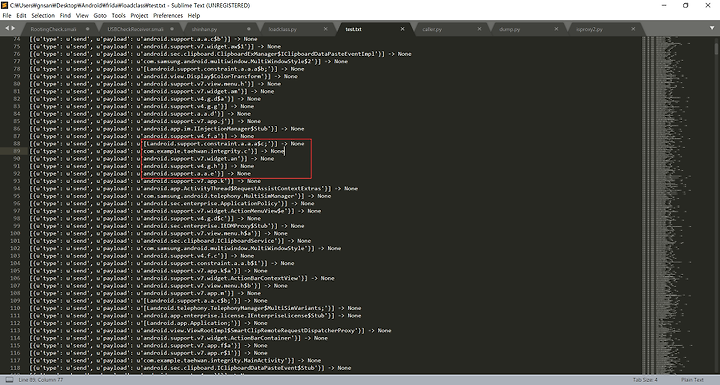Close the ioproxy2.py tab
Screen dimensions: 720x385
(x=633, y=29)
